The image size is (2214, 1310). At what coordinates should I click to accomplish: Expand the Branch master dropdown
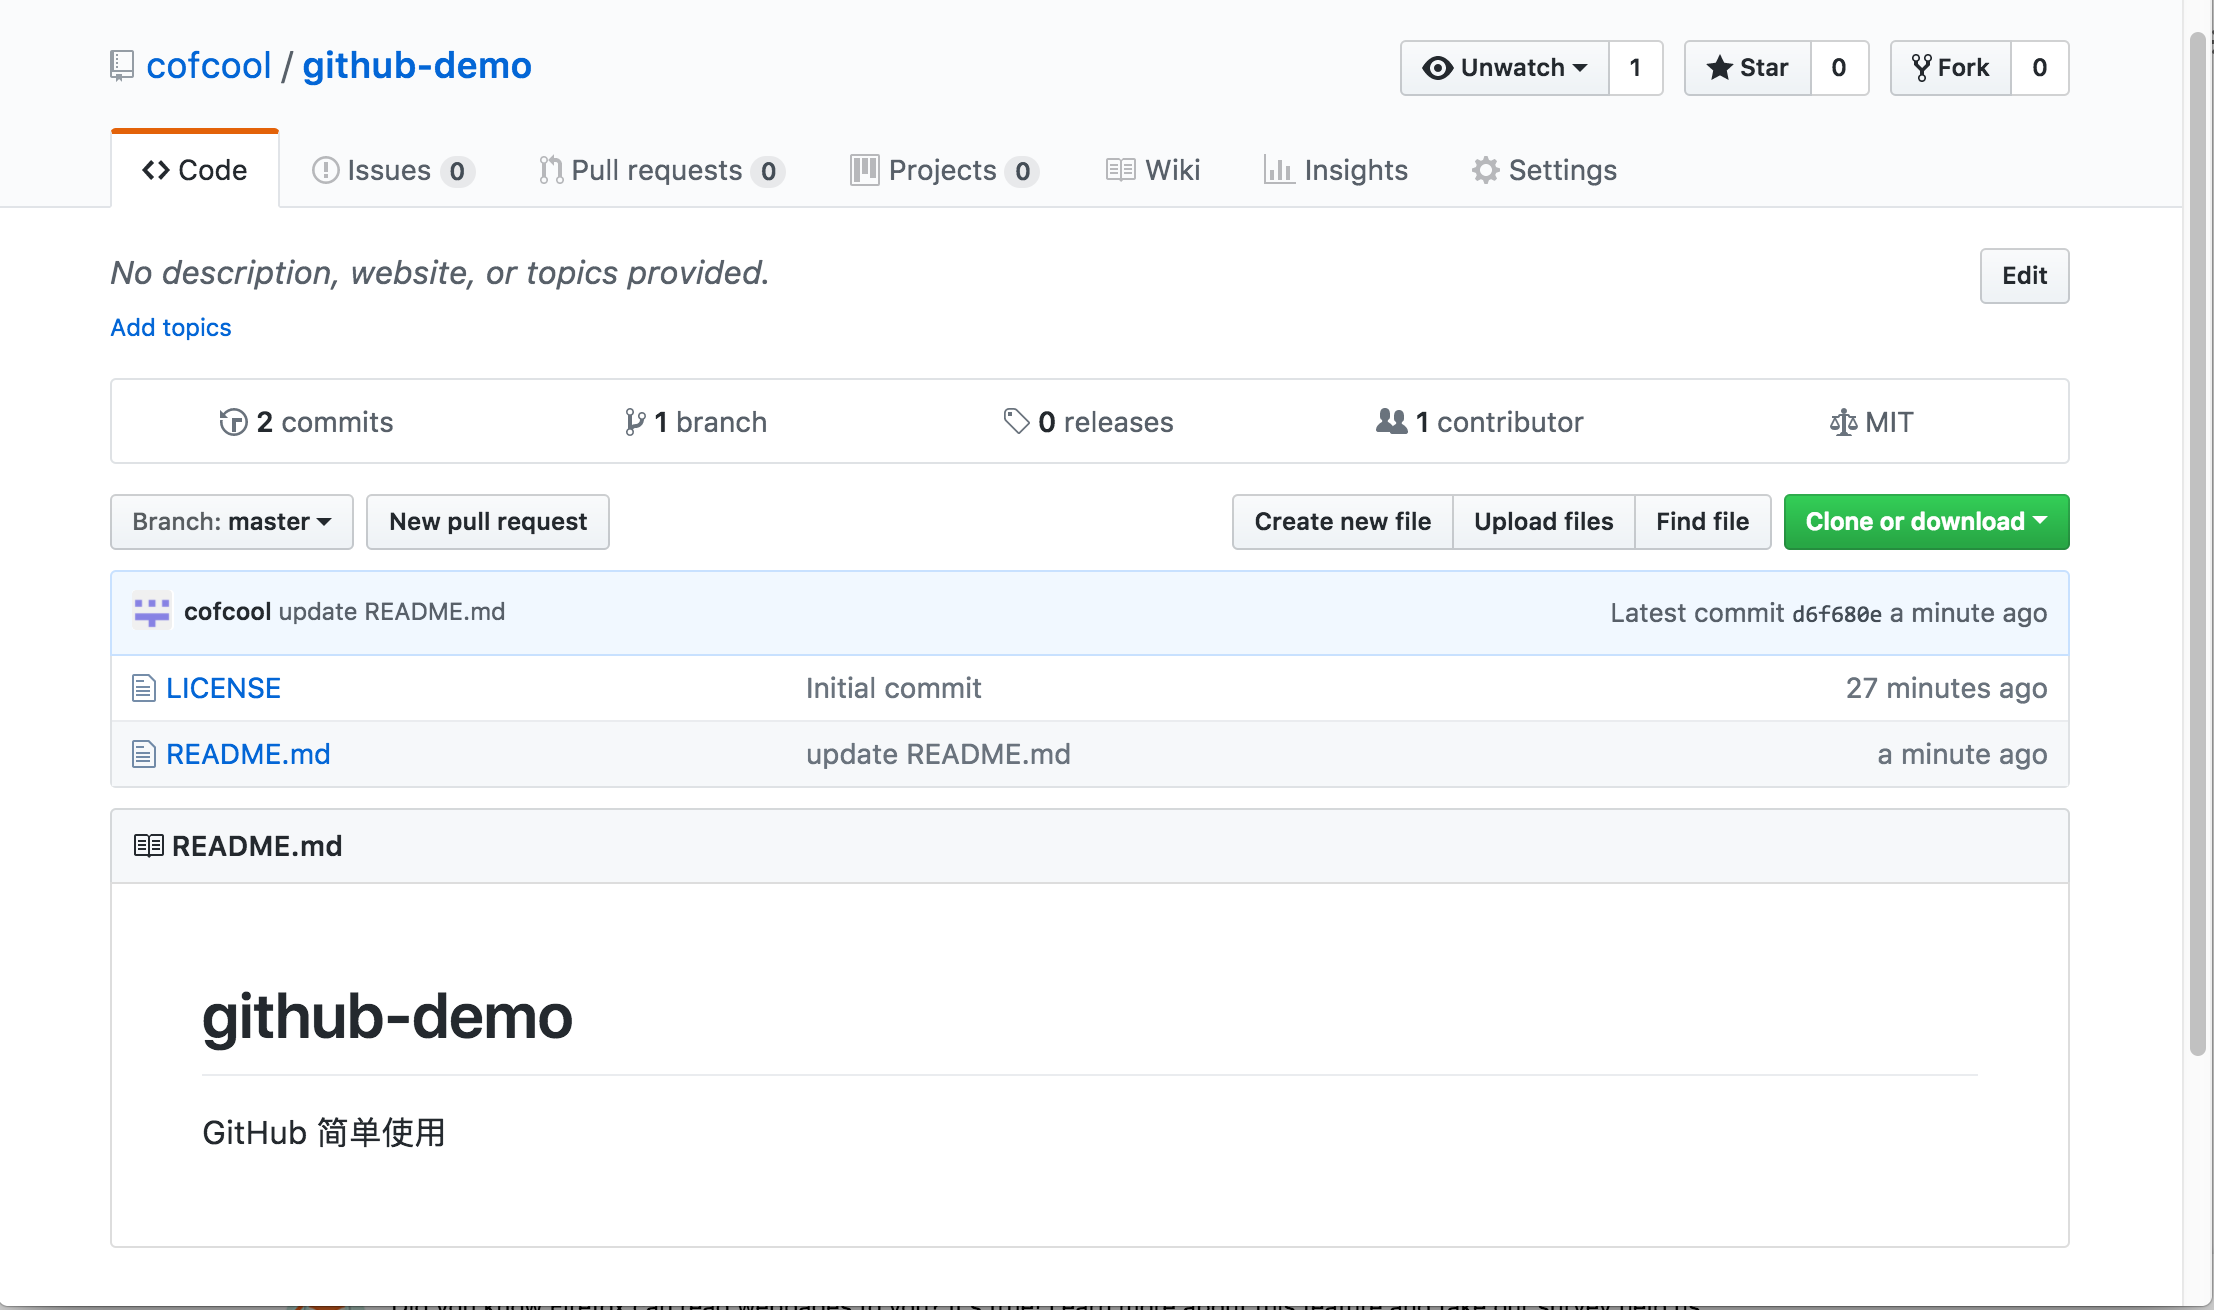[x=231, y=521]
